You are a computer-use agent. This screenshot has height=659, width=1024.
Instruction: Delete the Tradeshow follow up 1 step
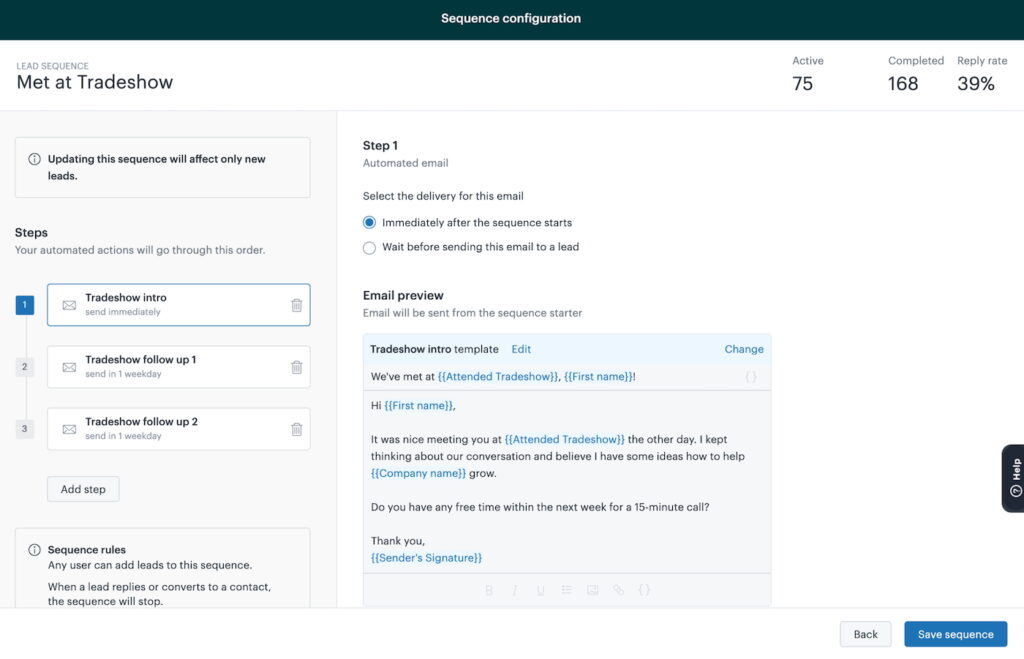pyautogui.click(x=296, y=367)
